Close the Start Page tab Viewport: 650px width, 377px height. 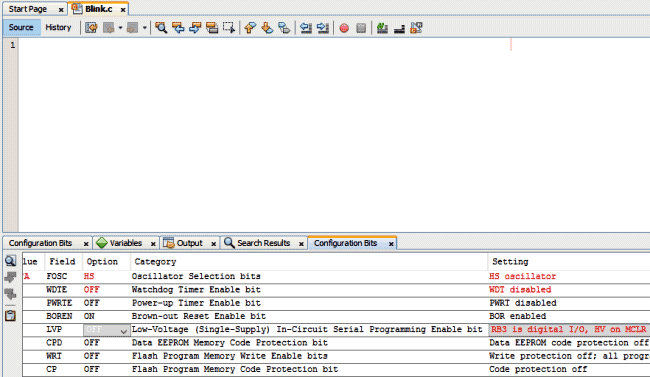click(61, 10)
